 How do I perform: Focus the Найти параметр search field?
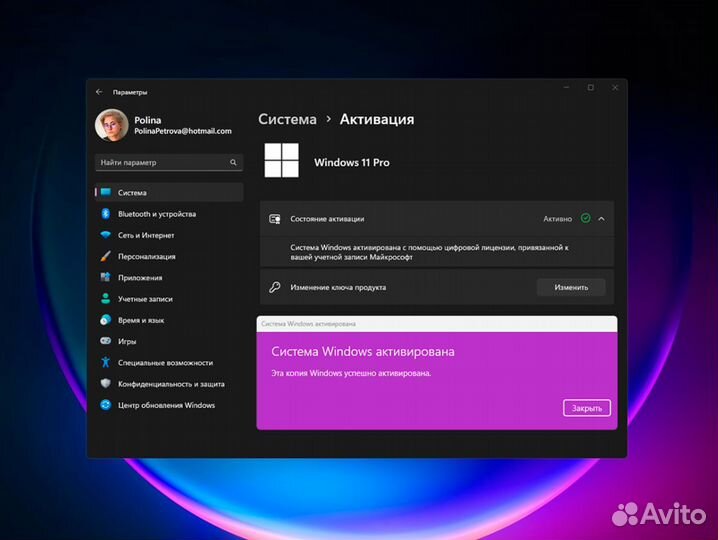coord(169,163)
